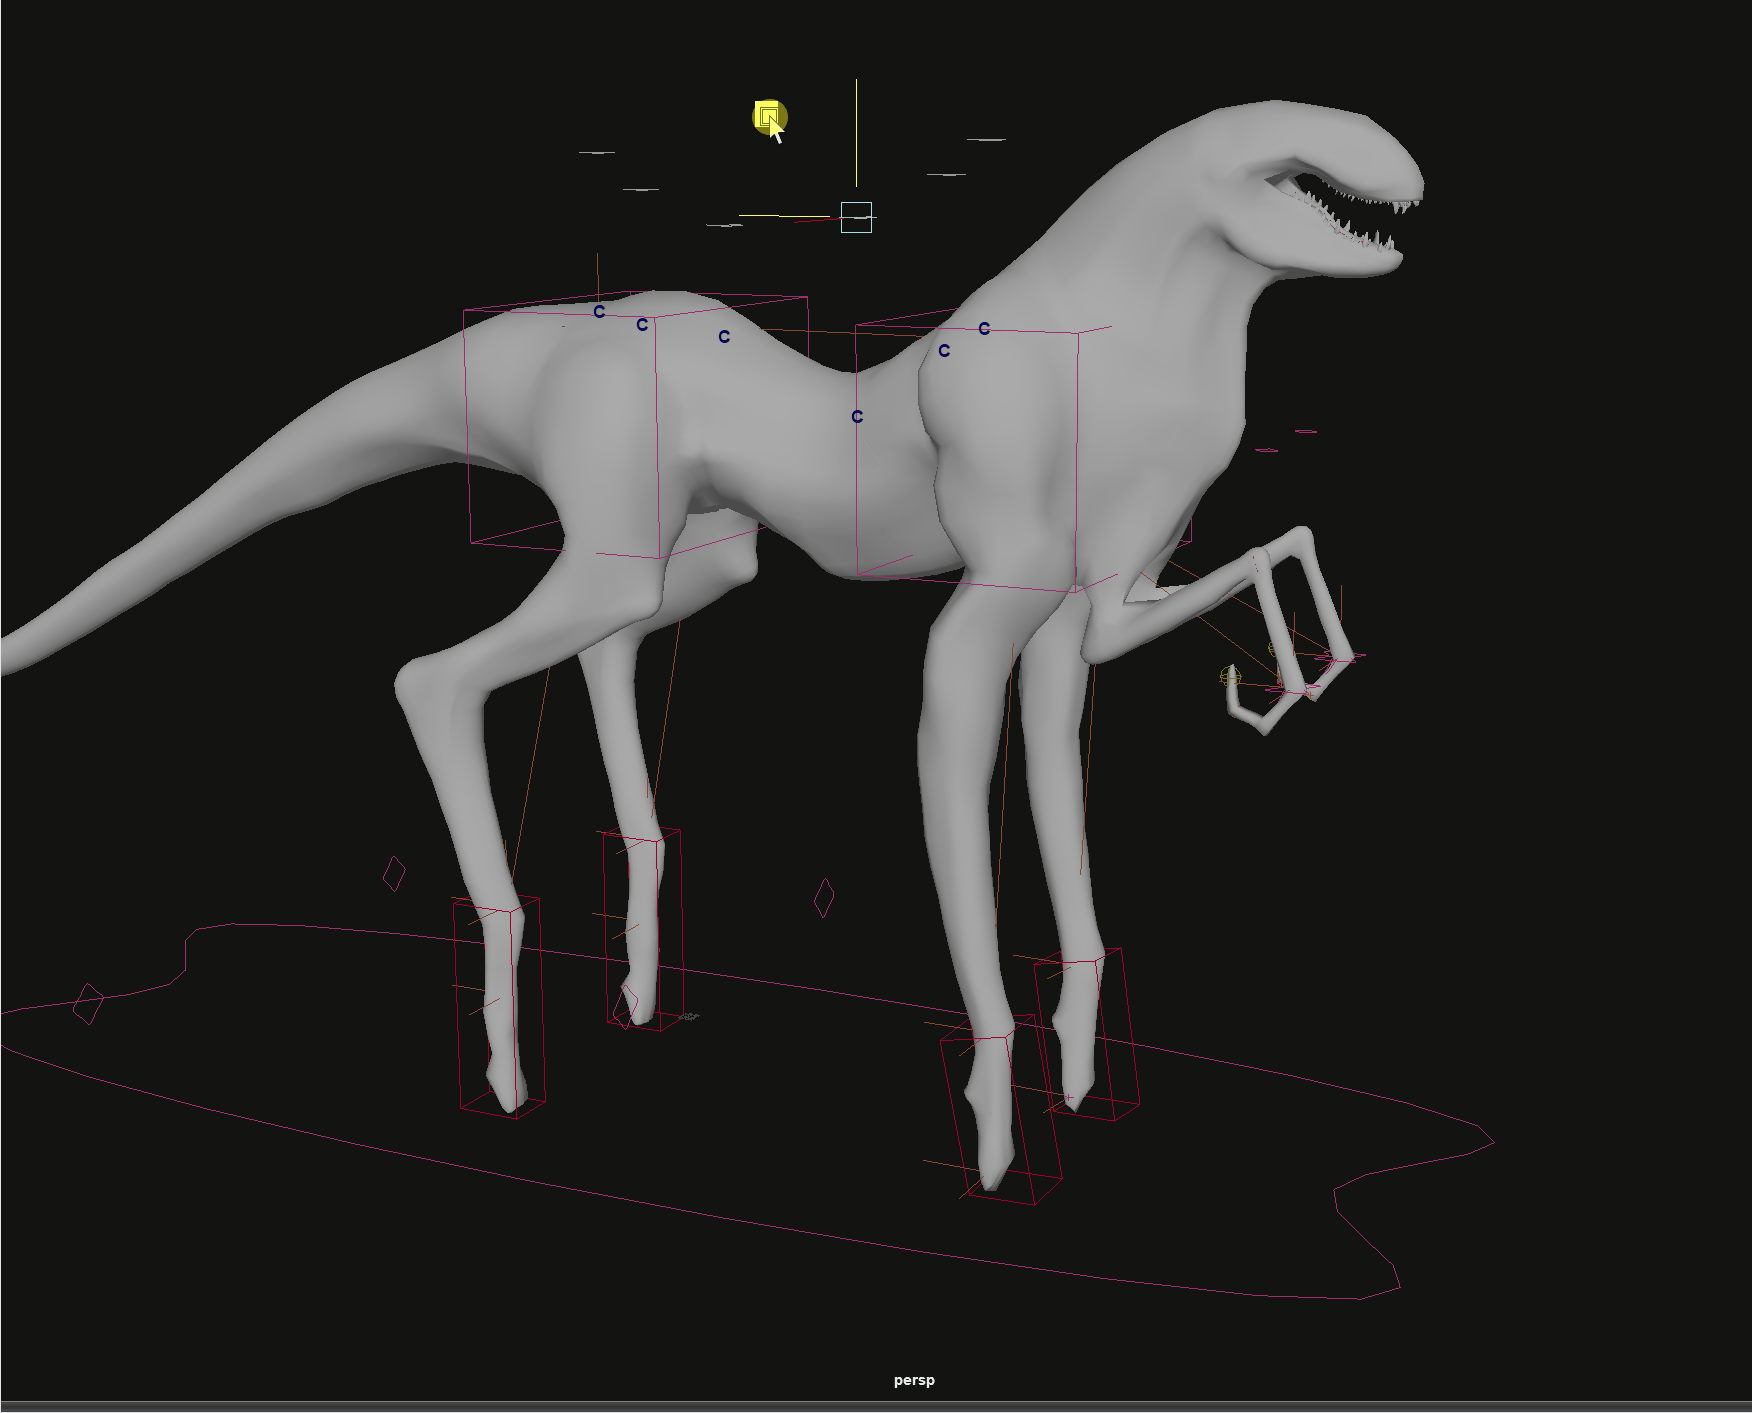Click the vertical yellow line above the manipulator

point(856,130)
